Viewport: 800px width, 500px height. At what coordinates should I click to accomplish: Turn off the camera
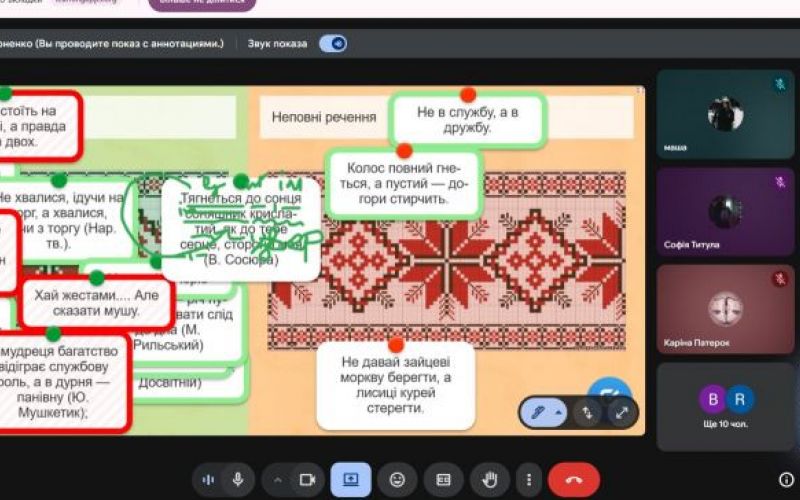pyautogui.click(x=307, y=479)
